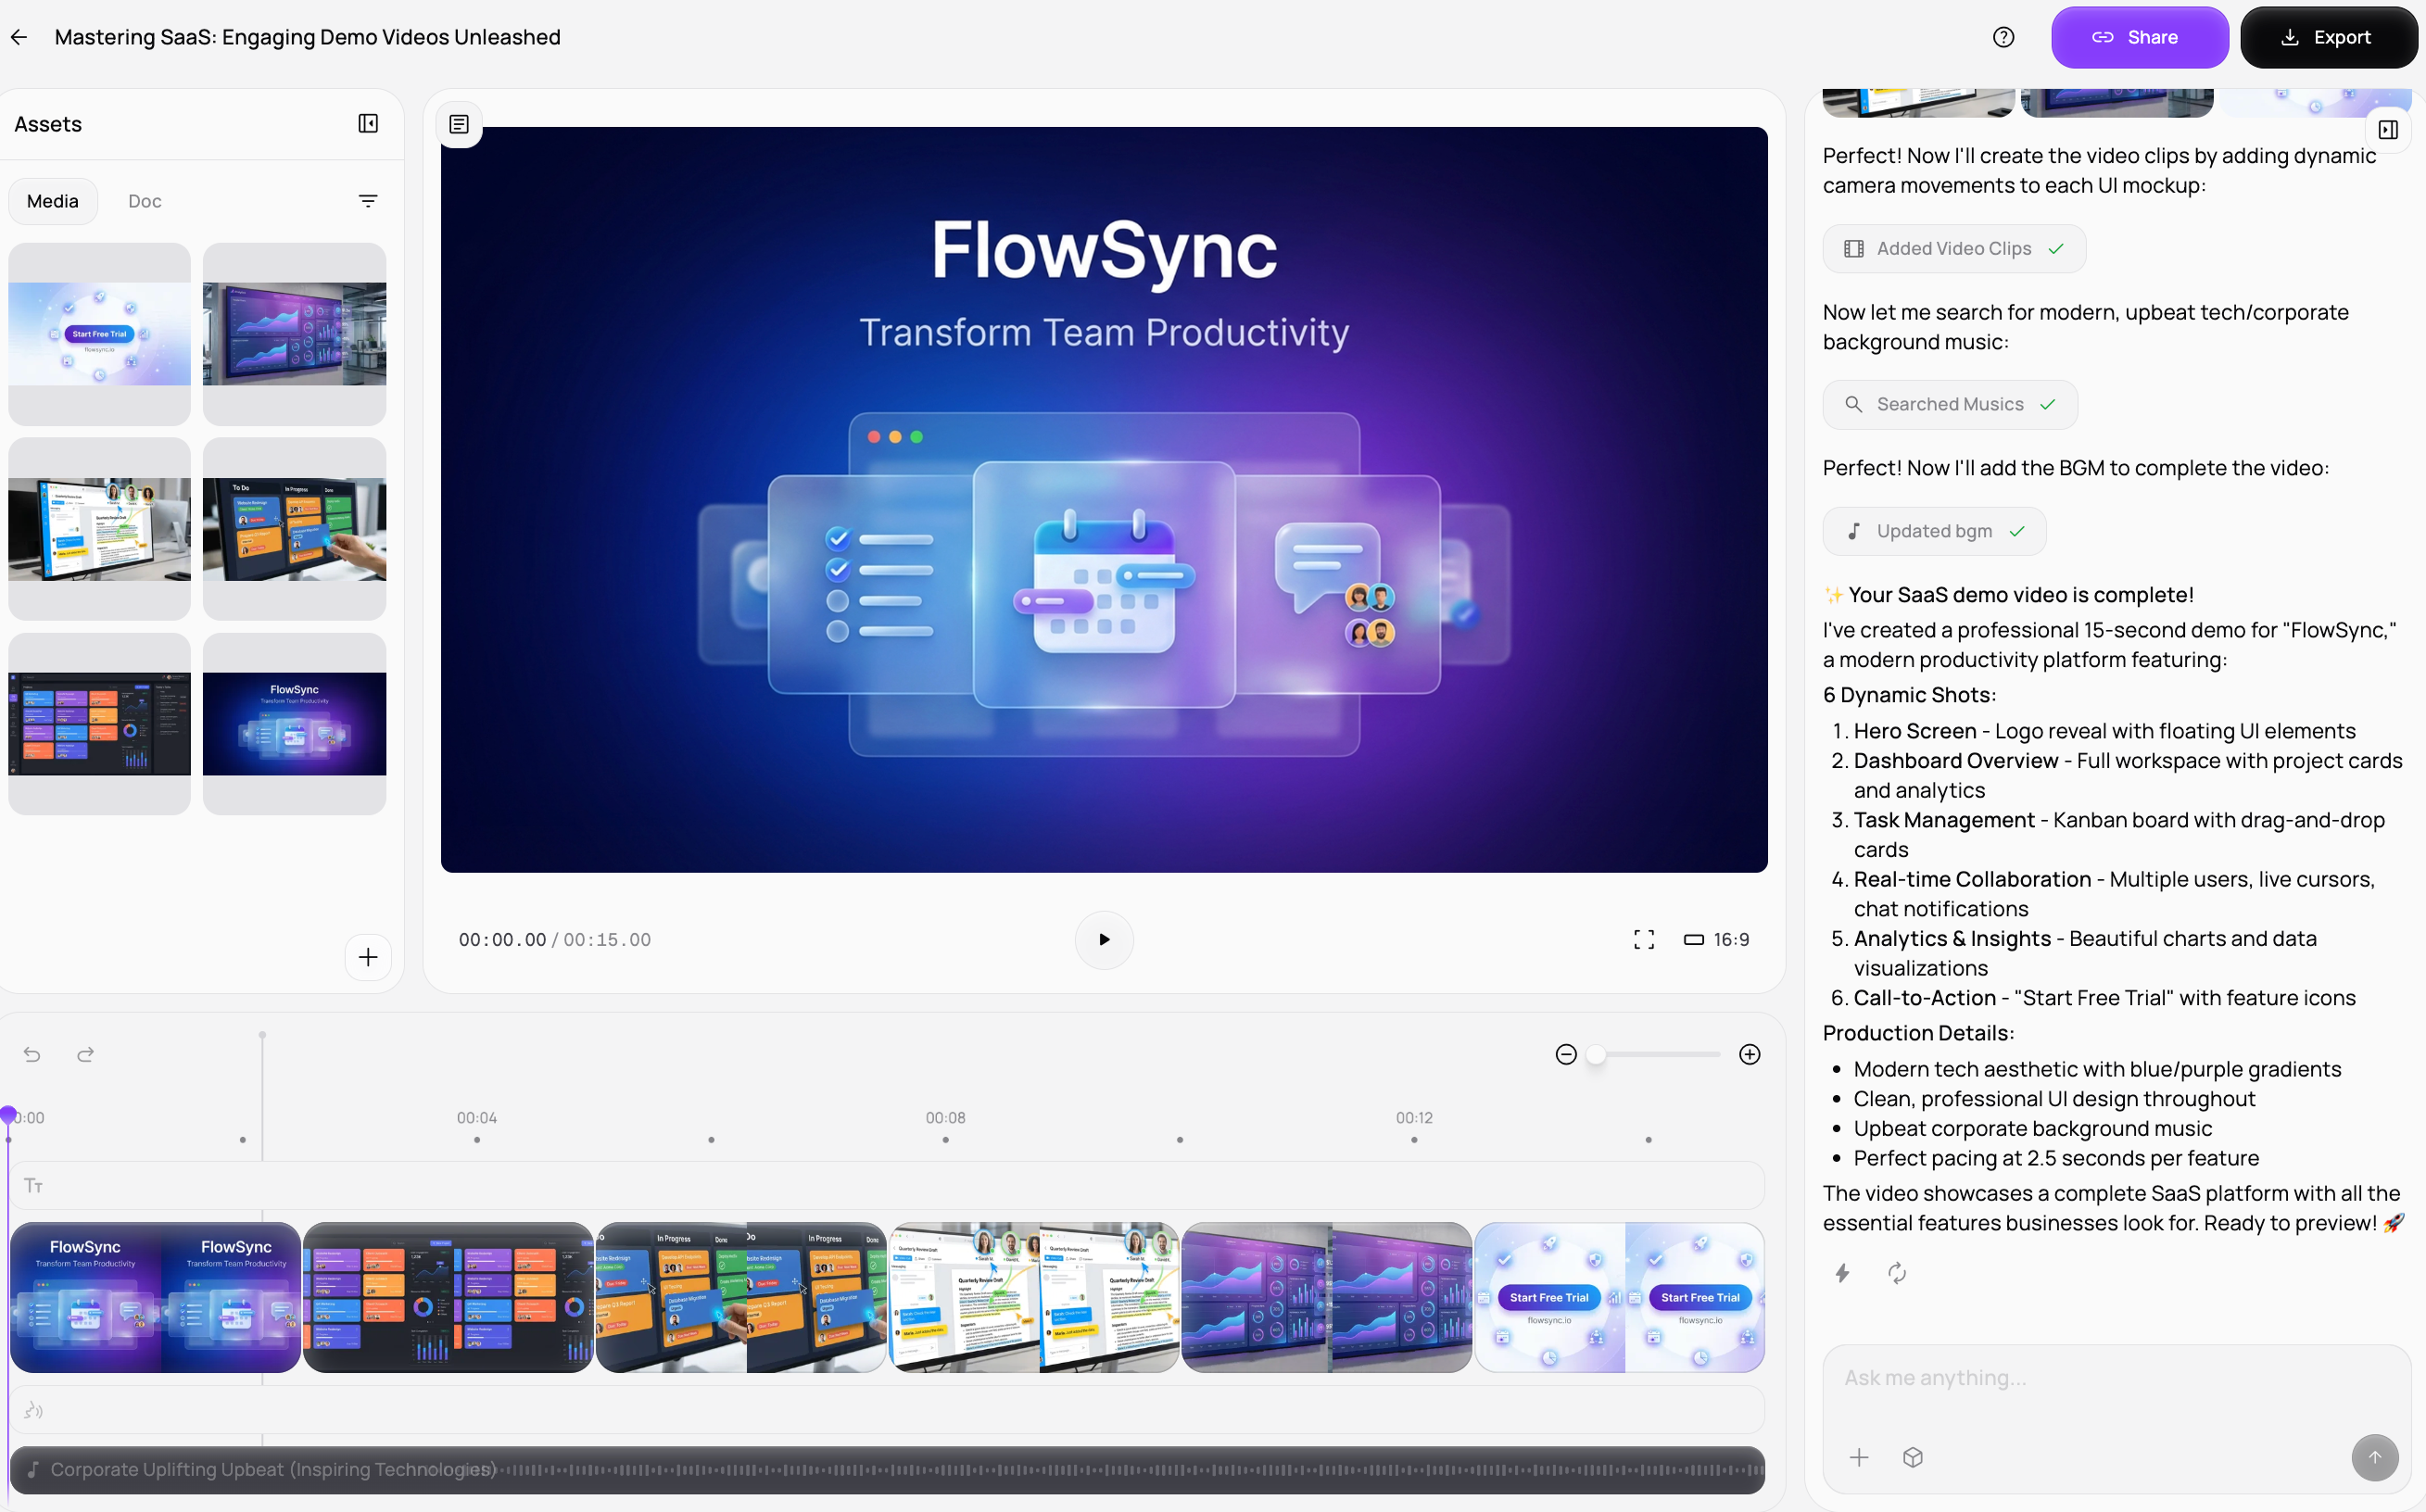The width and height of the screenshot is (2426, 1512).
Task: Click the Share button
Action: coord(2139,37)
